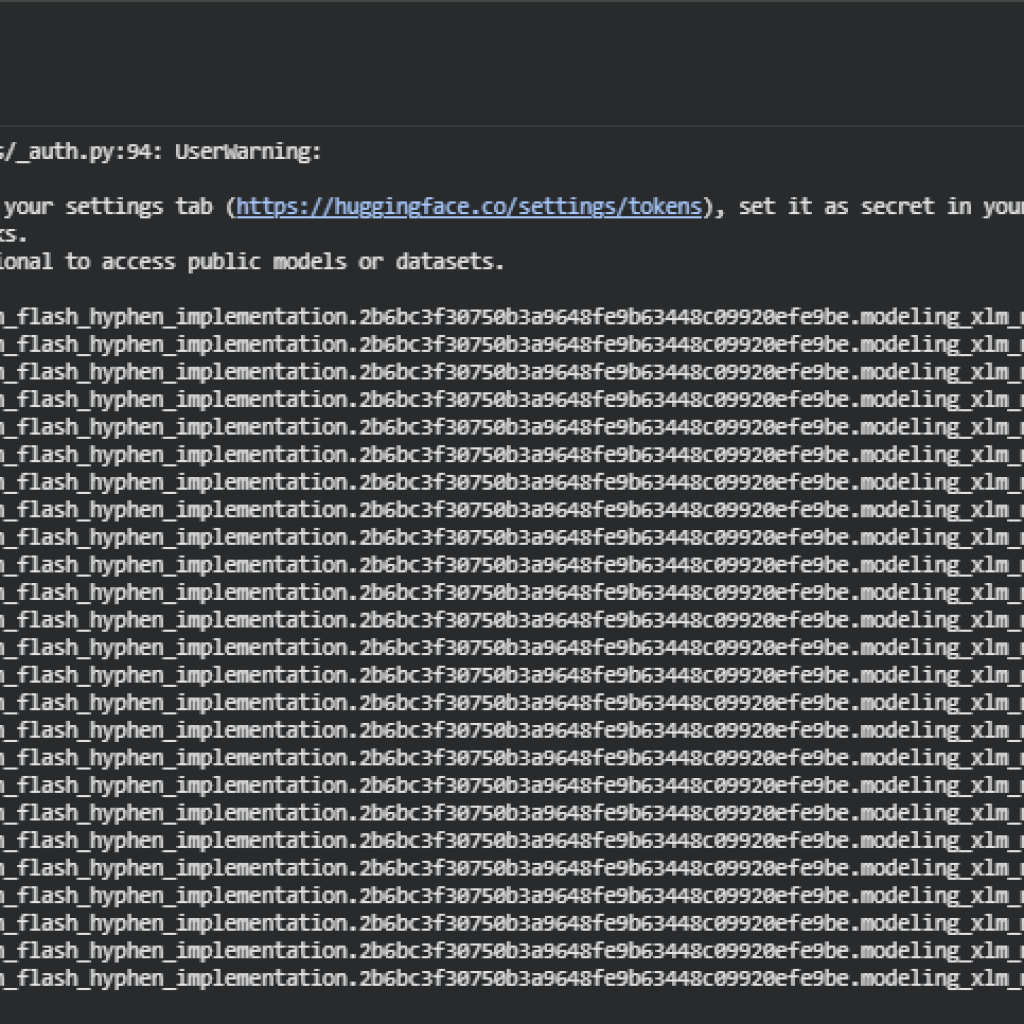Viewport: 1024px width, 1024px height.
Task: Click the divider line above the UserWarning text
Action: click(500, 126)
